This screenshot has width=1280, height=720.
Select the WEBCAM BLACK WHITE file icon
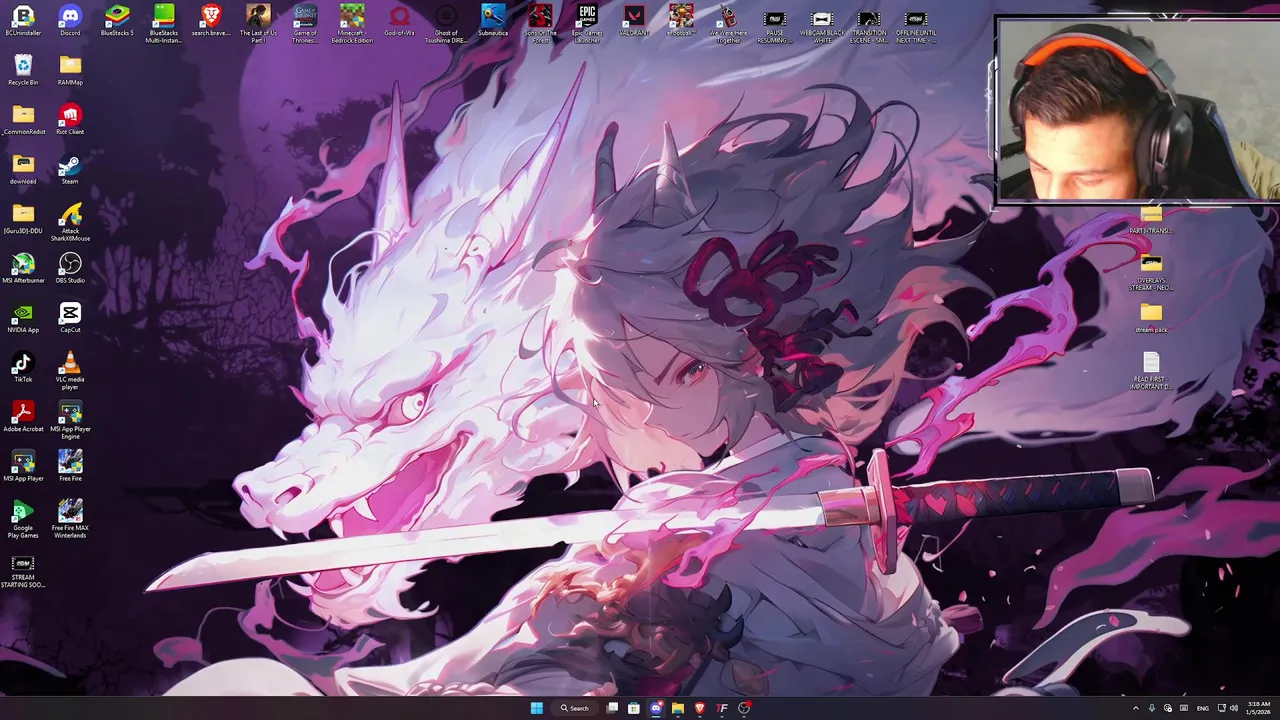point(822,26)
